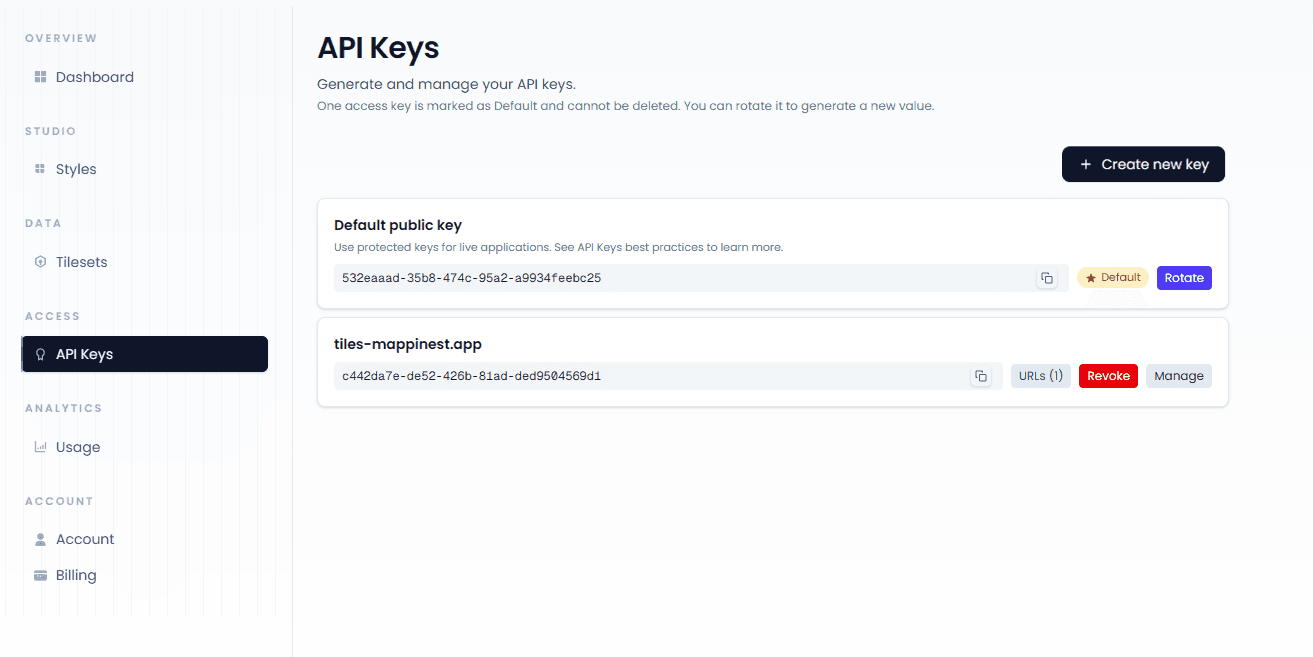1313x657 pixels.
Task: Click the Tilesets globe icon
Action: [40, 261]
